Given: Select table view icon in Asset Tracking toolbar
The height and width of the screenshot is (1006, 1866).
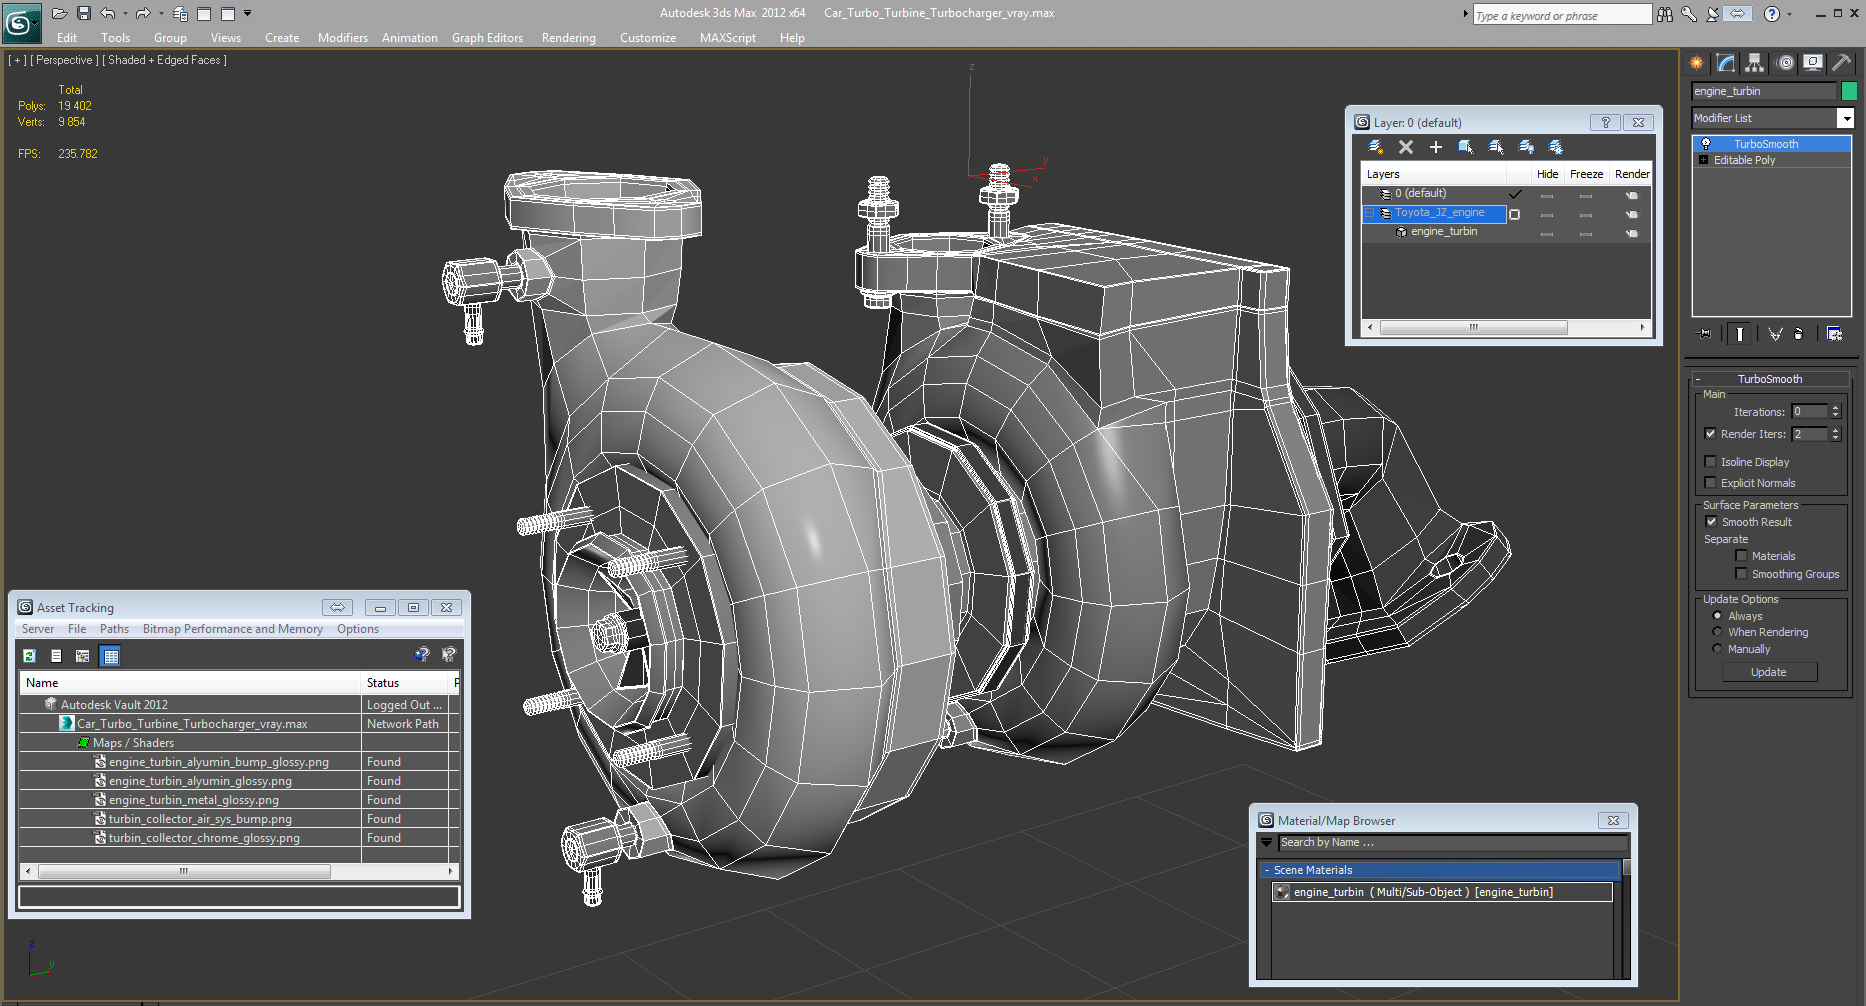Looking at the screenshot, I should [111, 656].
